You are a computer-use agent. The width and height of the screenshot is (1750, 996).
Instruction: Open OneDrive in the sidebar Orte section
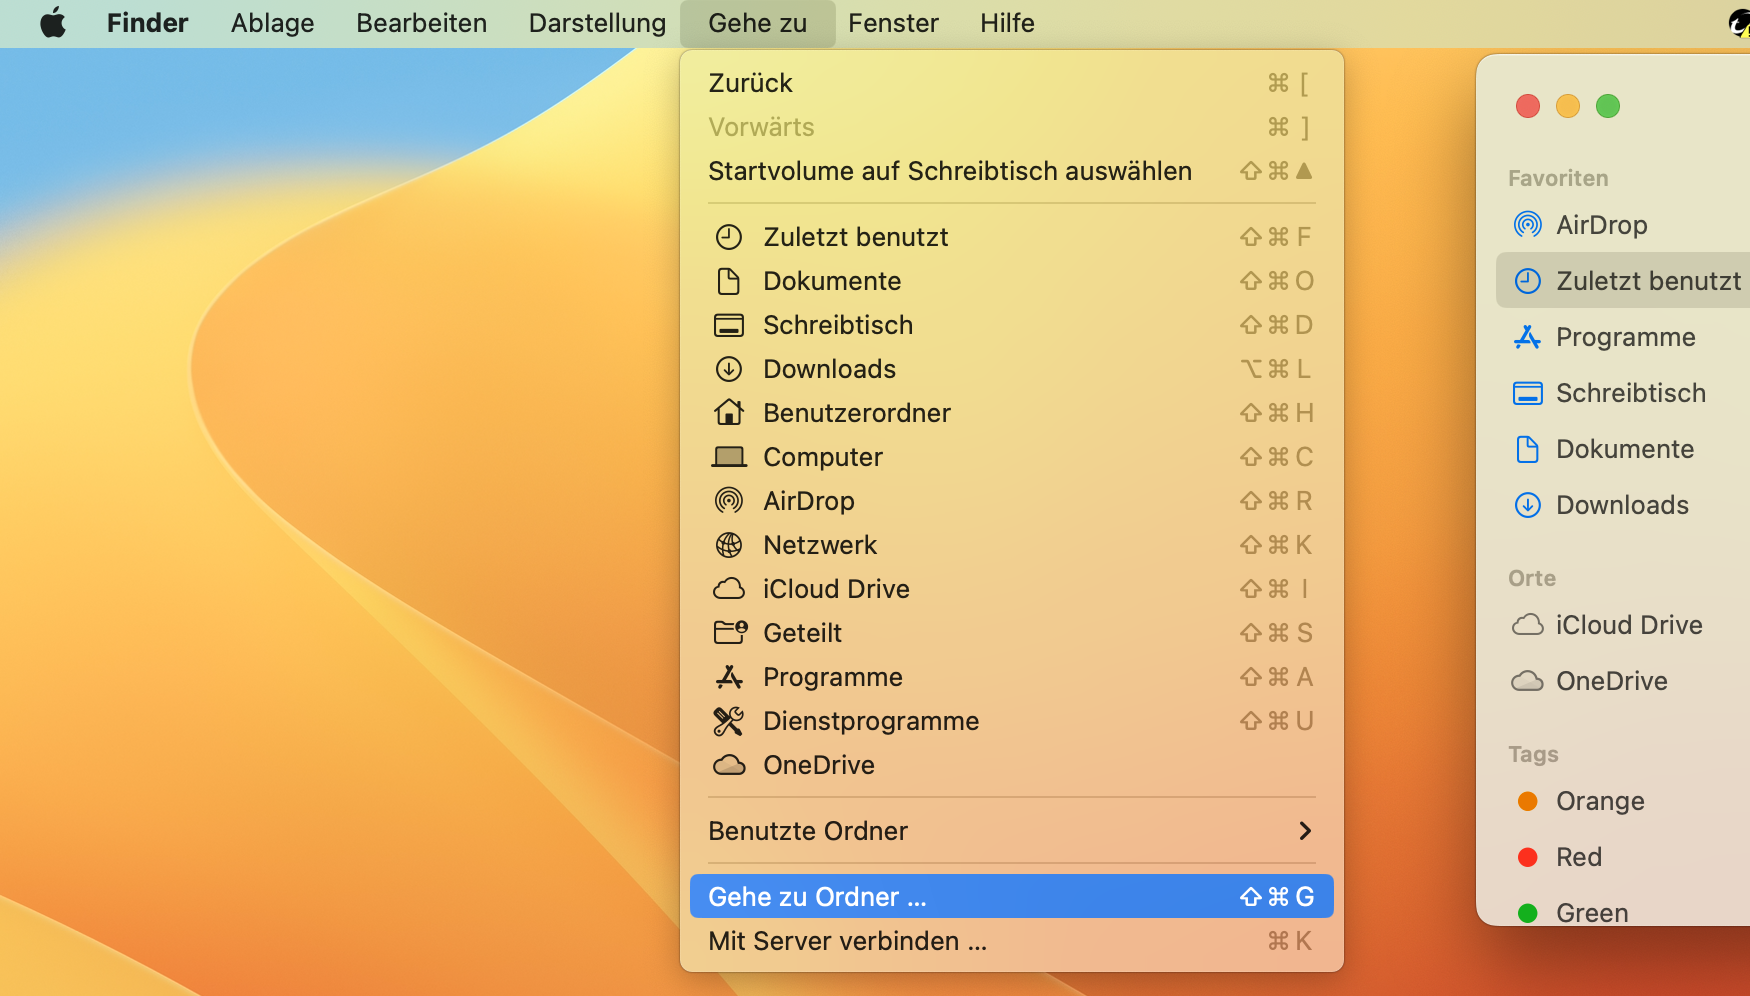pyautogui.click(x=1611, y=681)
